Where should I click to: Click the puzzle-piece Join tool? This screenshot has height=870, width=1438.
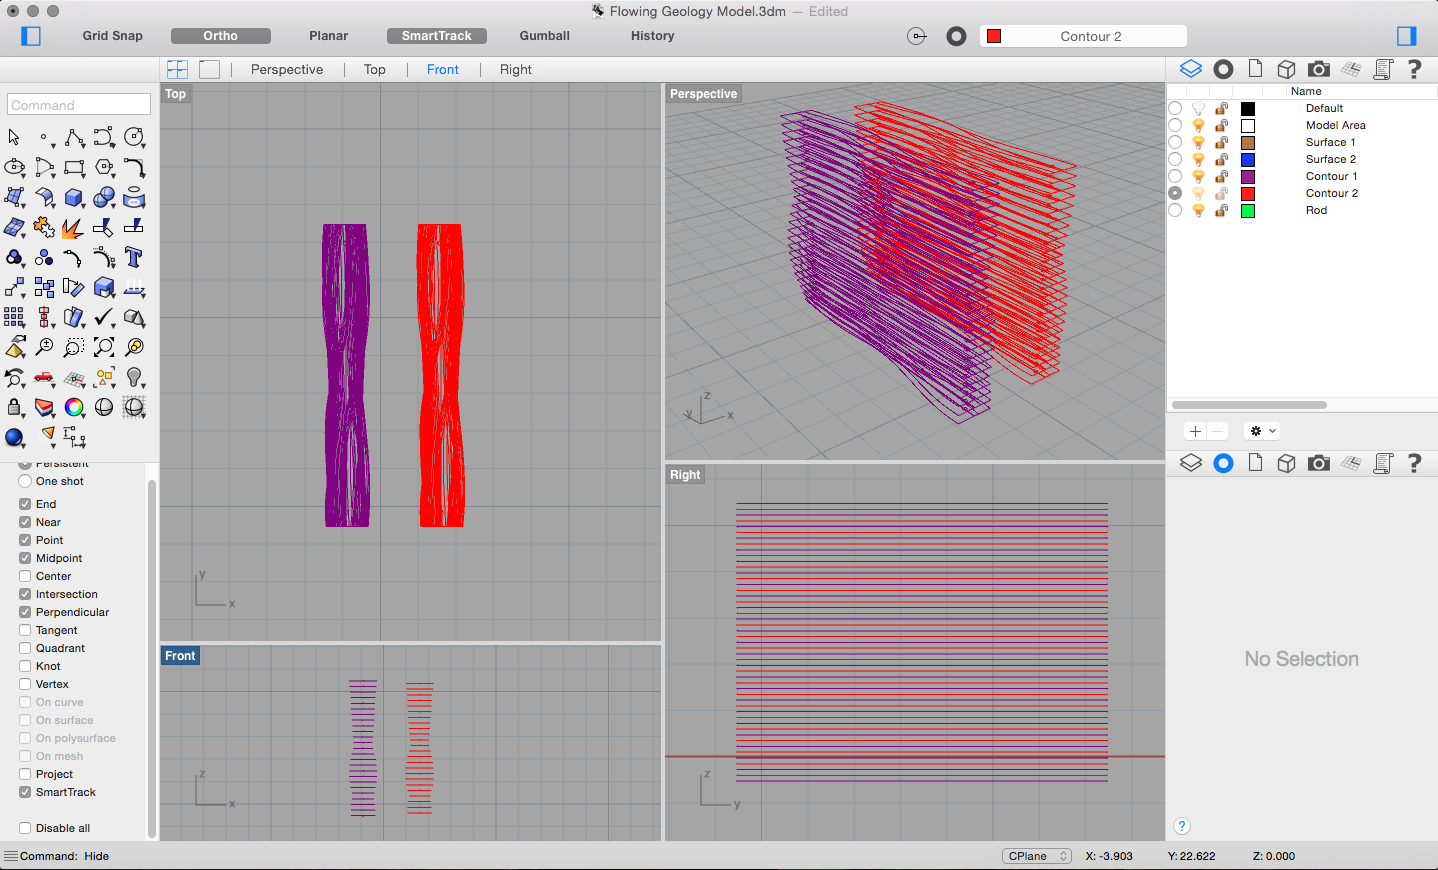click(44, 227)
